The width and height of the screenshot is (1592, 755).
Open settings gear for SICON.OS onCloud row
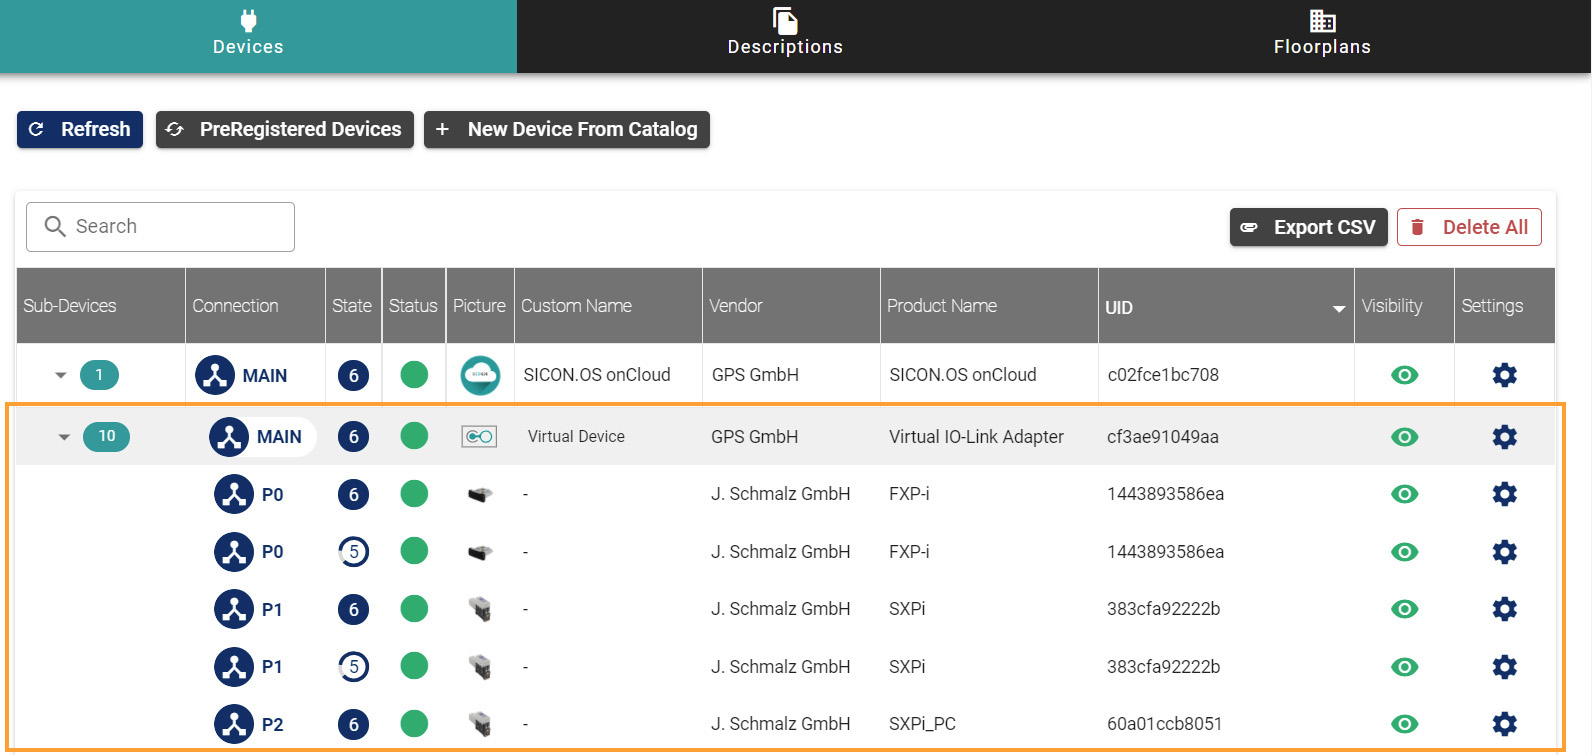click(x=1504, y=375)
